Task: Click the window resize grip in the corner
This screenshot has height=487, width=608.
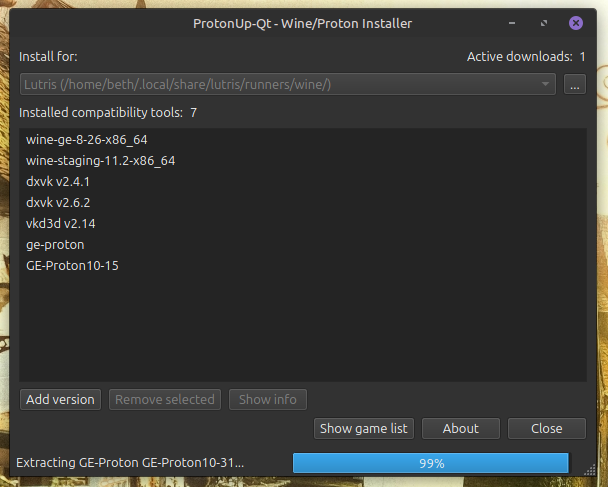Action: click(590, 470)
